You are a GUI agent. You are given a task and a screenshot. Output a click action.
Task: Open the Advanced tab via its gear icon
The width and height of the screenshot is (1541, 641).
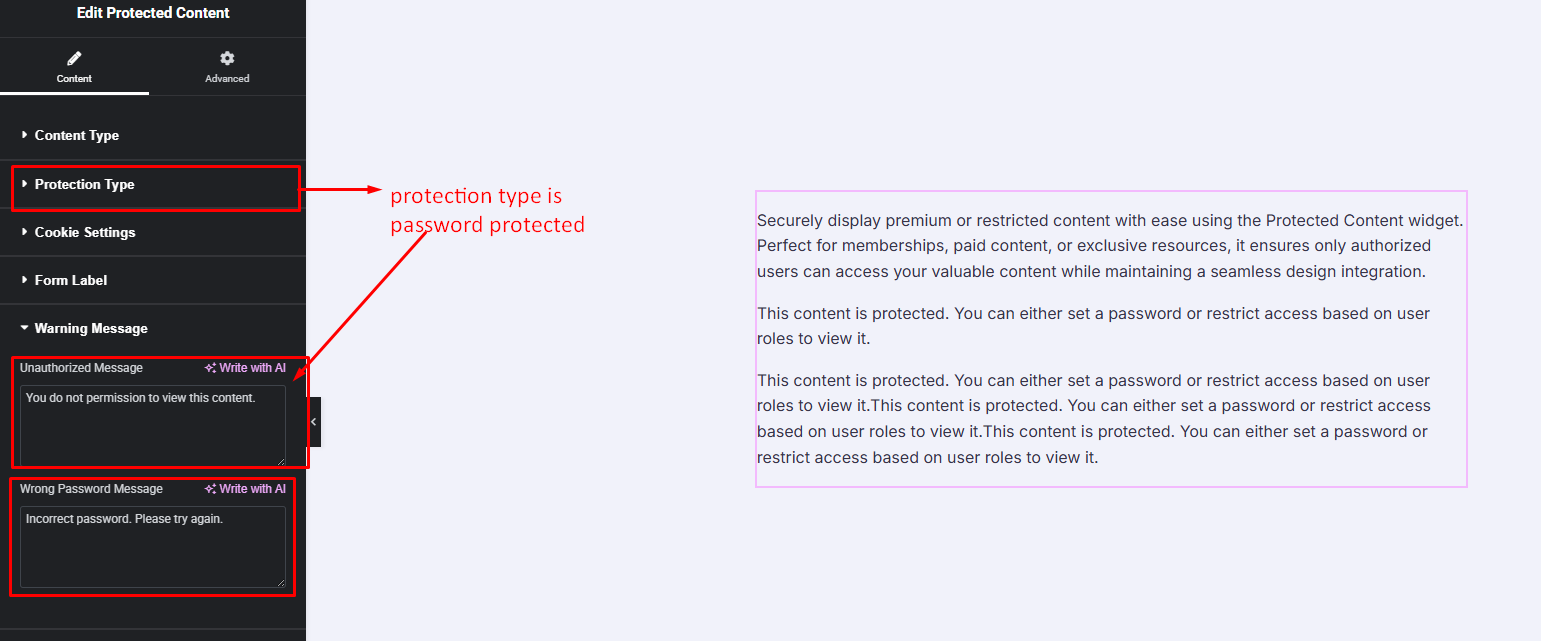click(x=227, y=58)
